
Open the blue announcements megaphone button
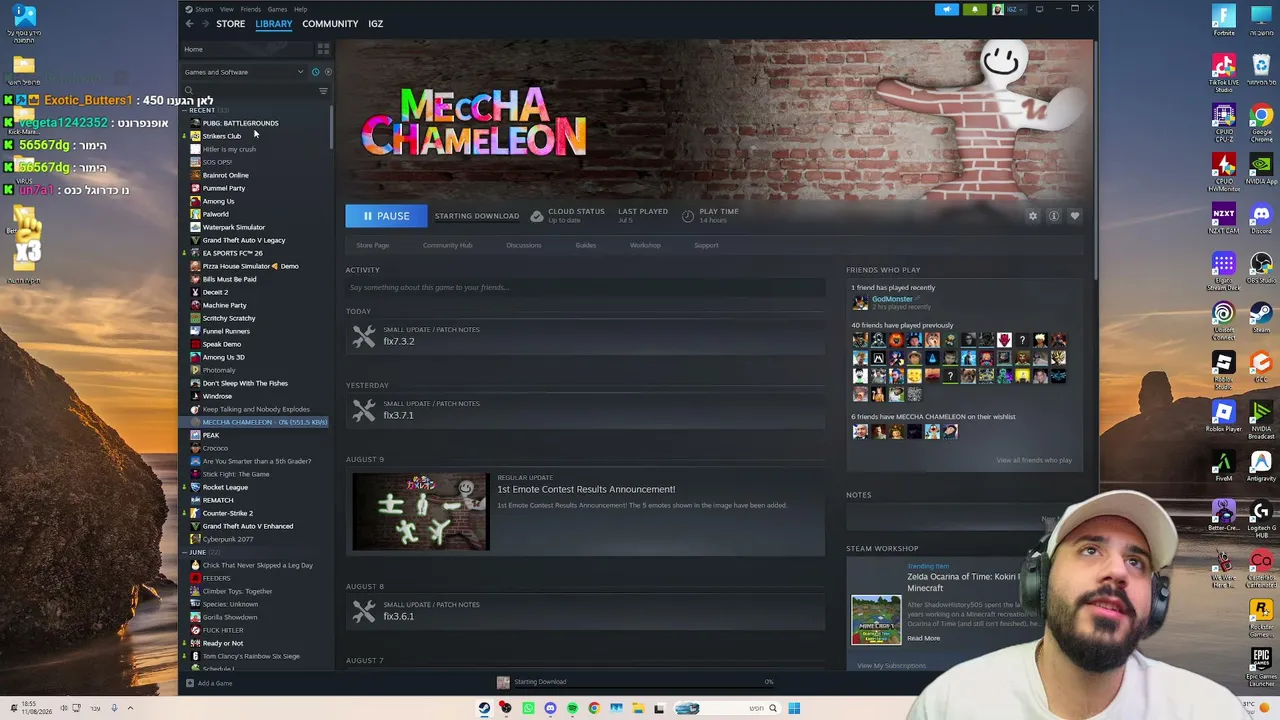pos(947,10)
